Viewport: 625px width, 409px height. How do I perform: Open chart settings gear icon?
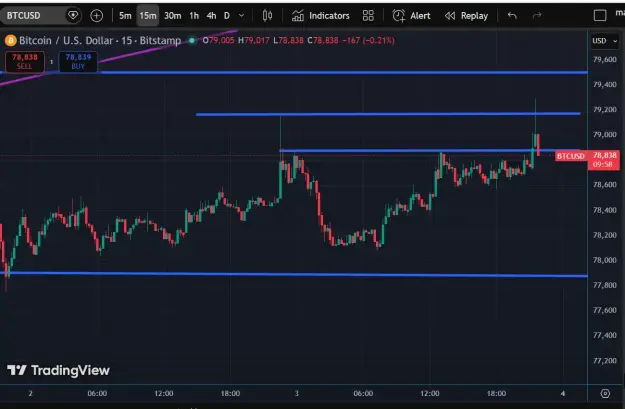605,393
